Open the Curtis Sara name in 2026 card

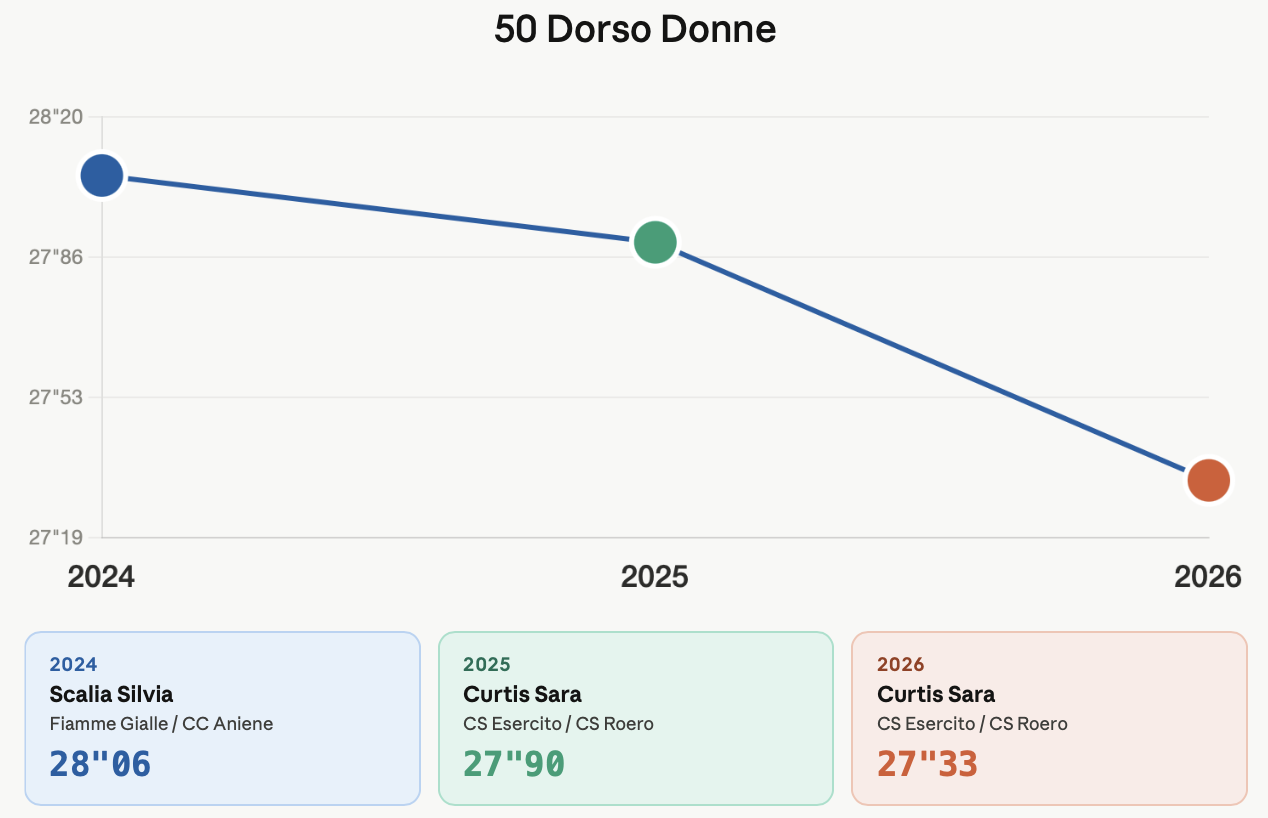[x=936, y=694]
